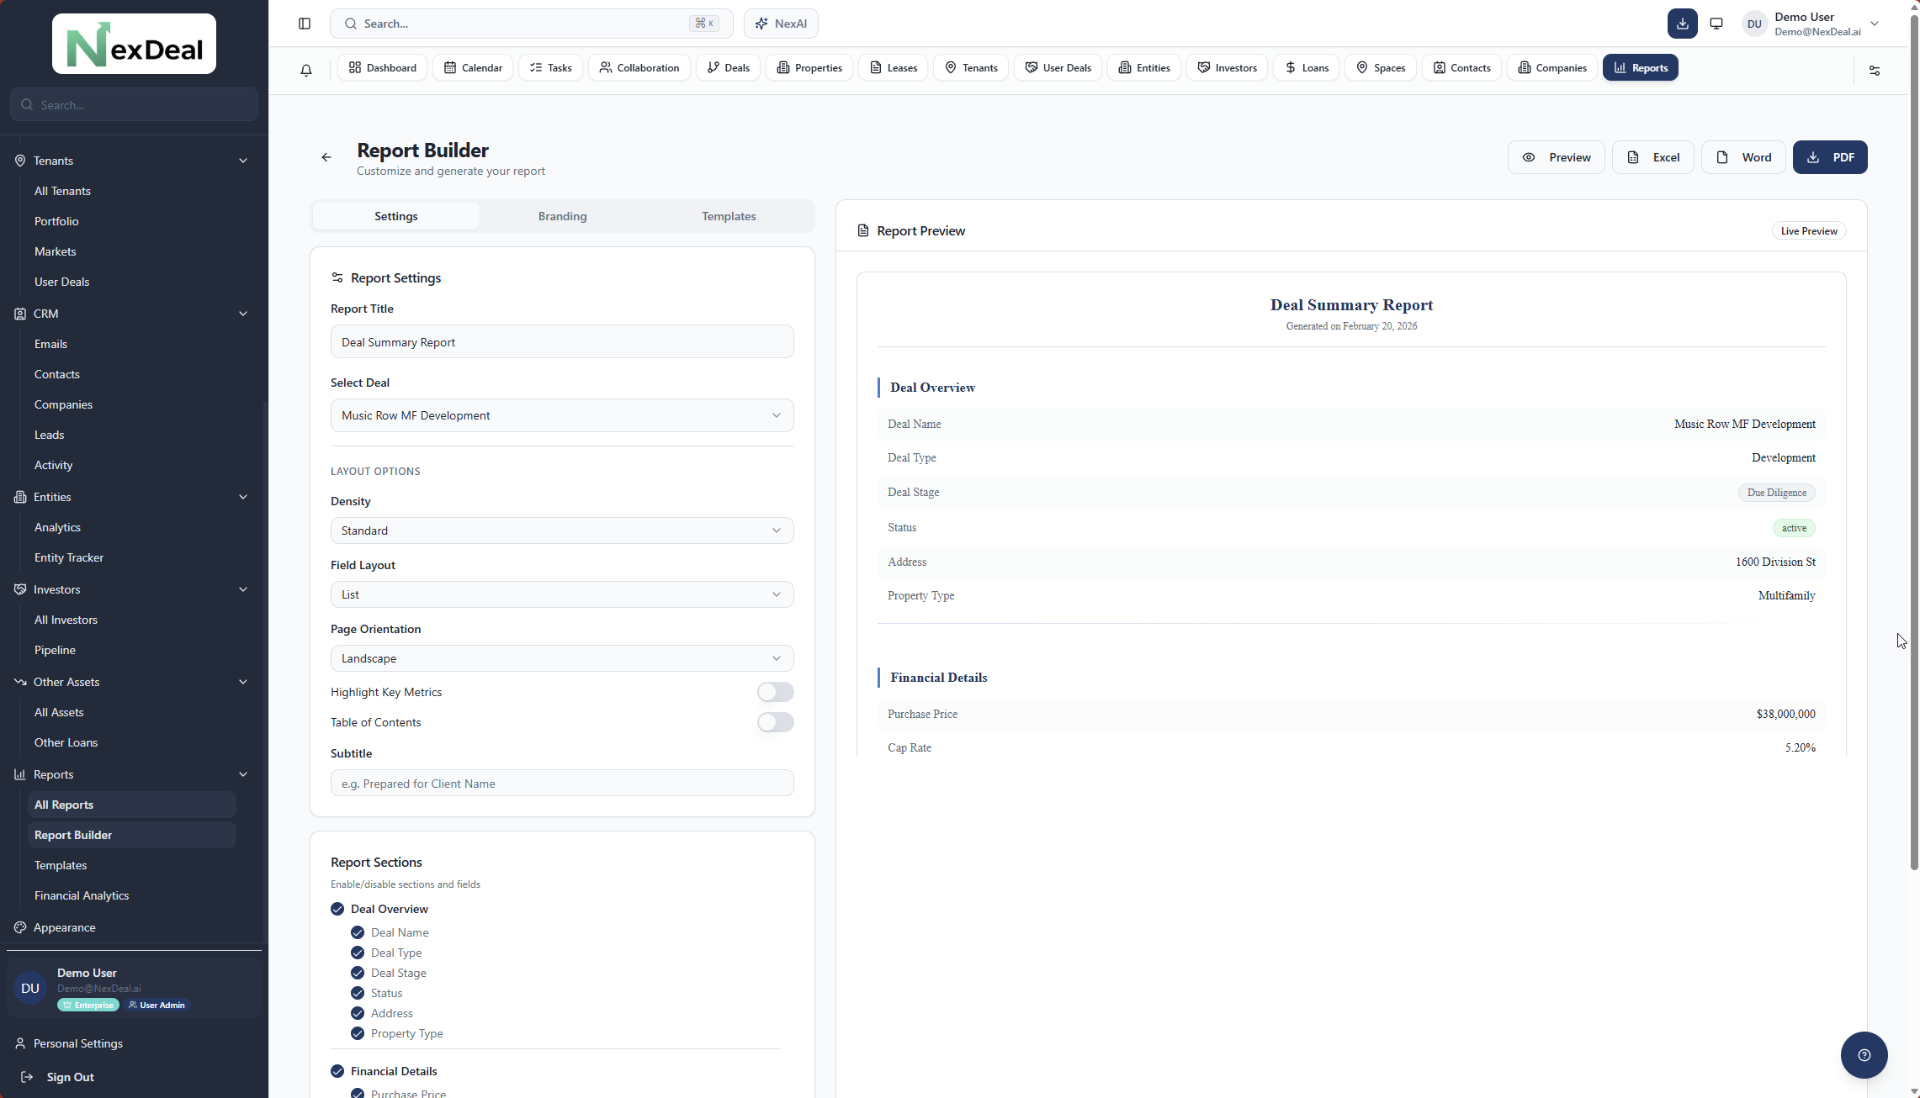
Task: Toggle Highlight Key Metrics switch
Action: point(775,692)
